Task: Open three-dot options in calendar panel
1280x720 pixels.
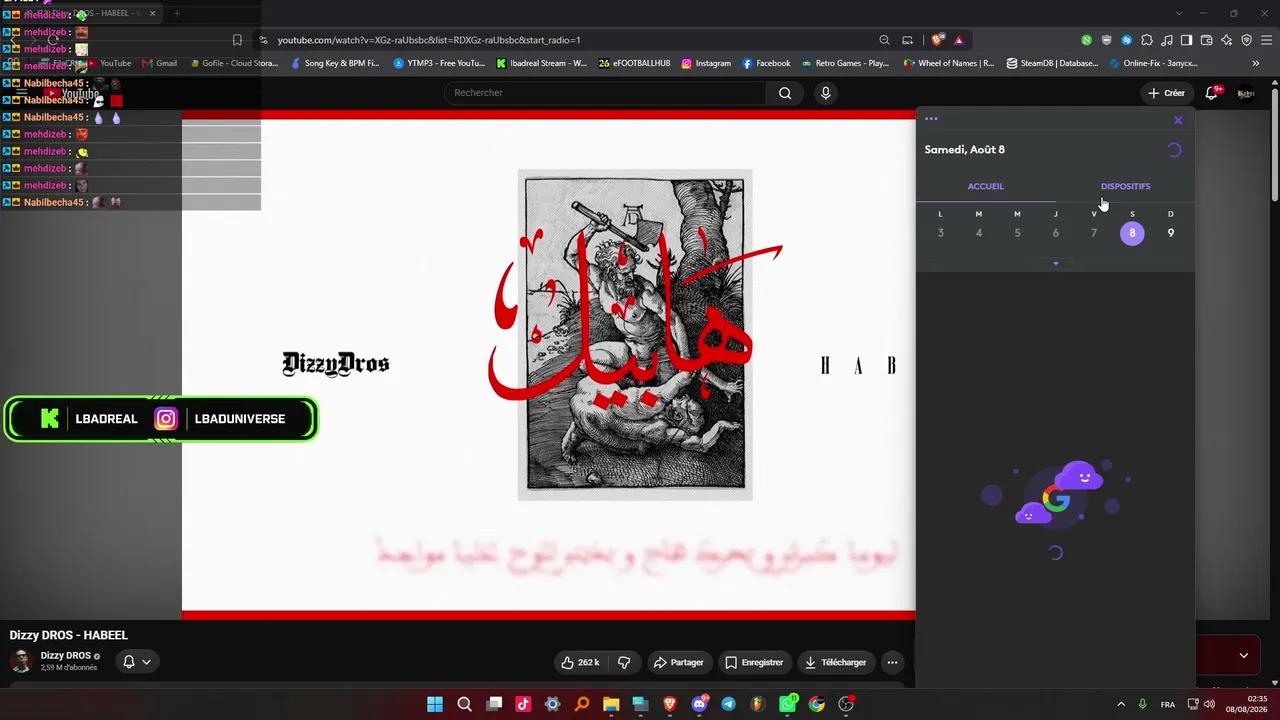Action: click(931, 119)
